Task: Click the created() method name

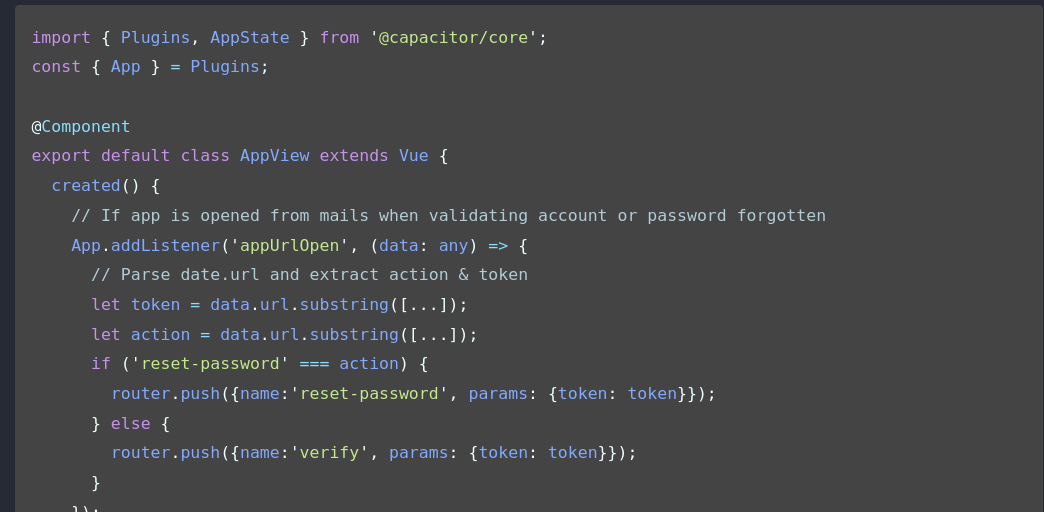Action: [x=86, y=186]
